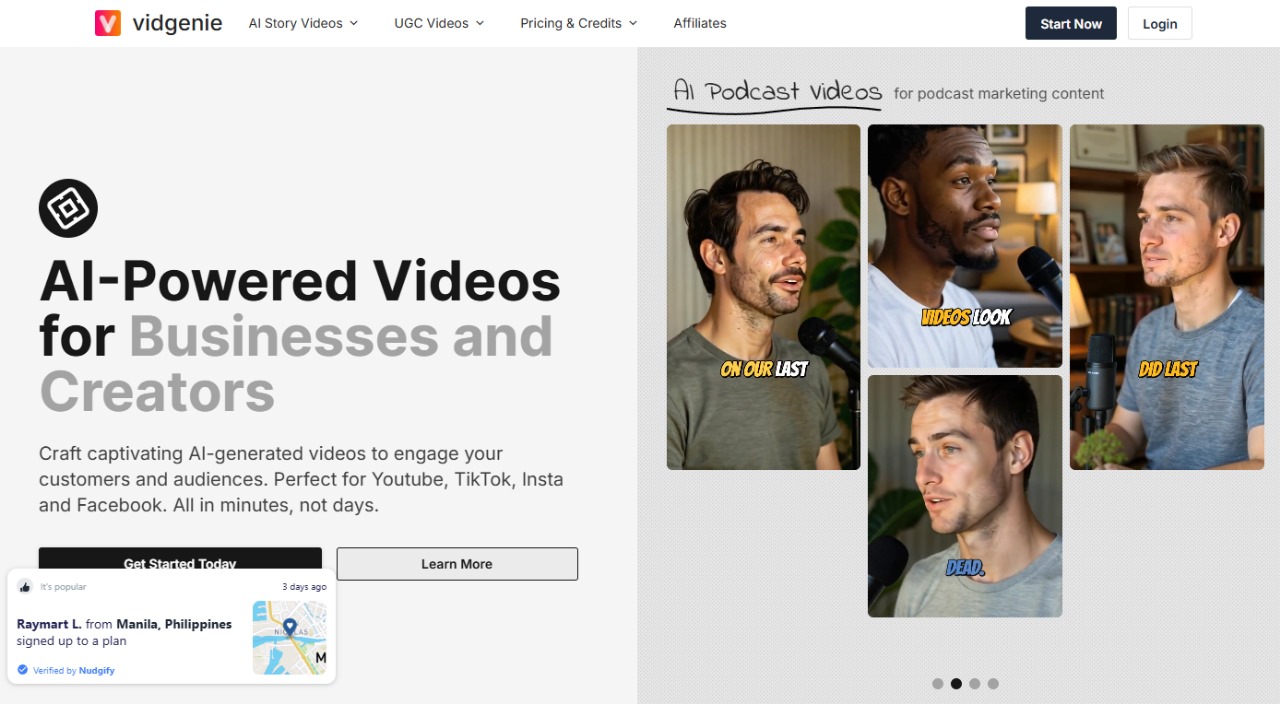Select the first carousel dot
1280x704 pixels.
(938, 684)
